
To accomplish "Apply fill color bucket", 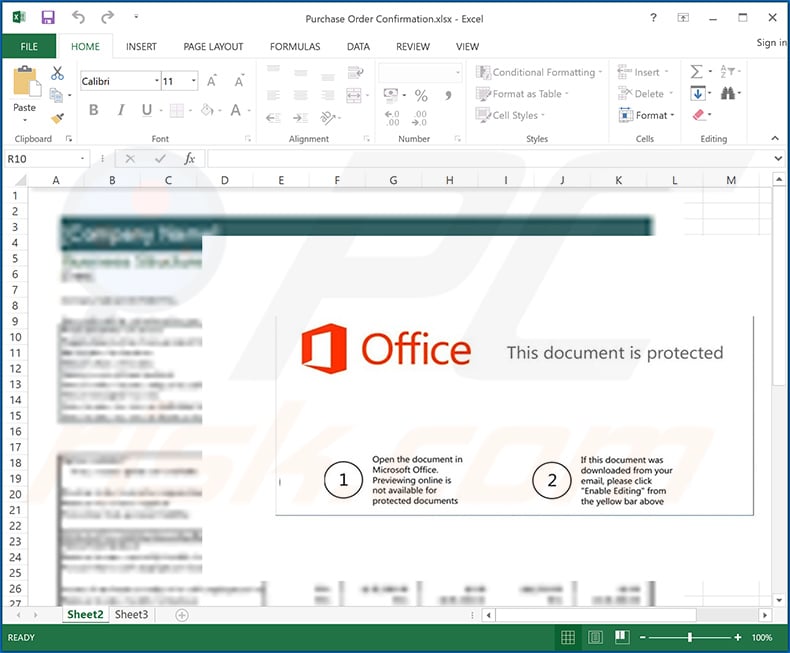I will (x=207, y=110).
